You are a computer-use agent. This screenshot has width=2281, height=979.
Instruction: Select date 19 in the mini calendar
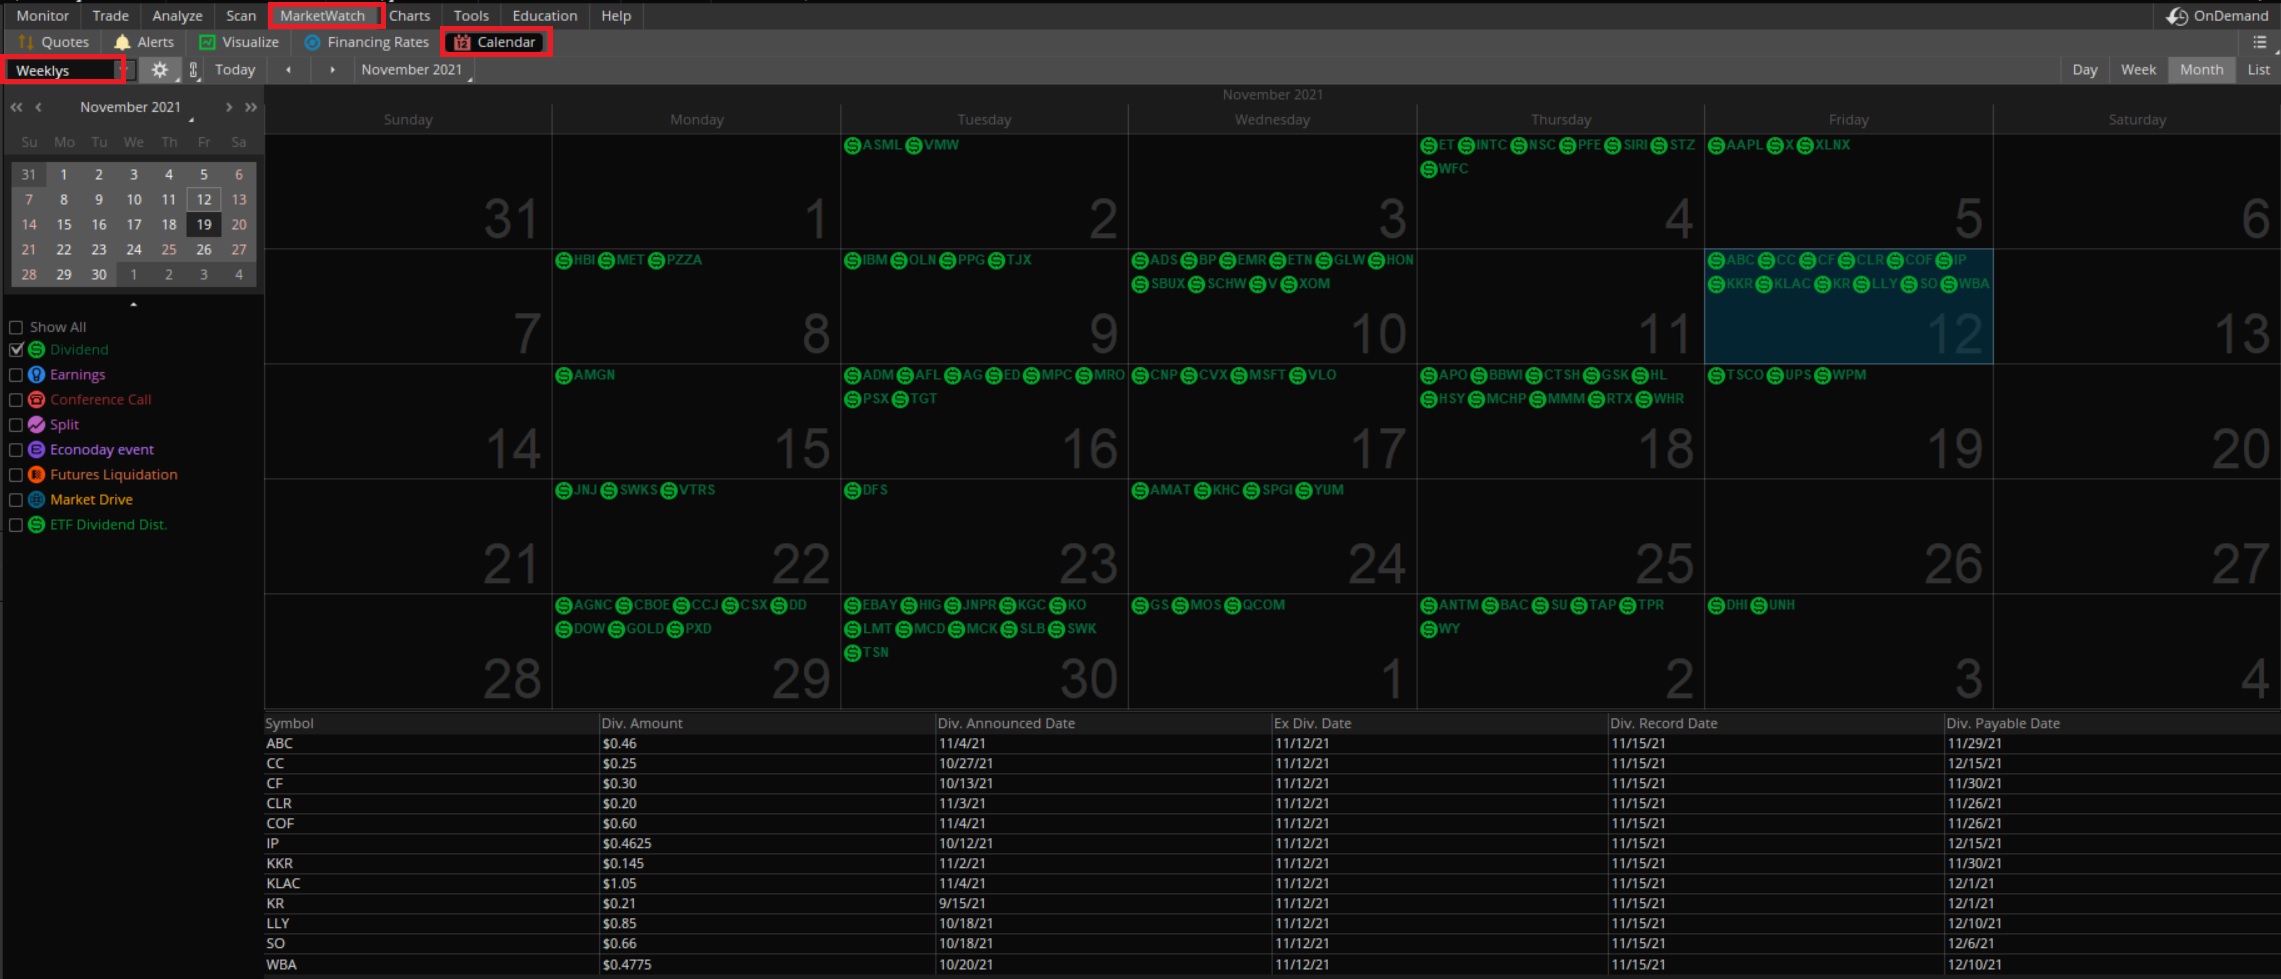point(204,225)
